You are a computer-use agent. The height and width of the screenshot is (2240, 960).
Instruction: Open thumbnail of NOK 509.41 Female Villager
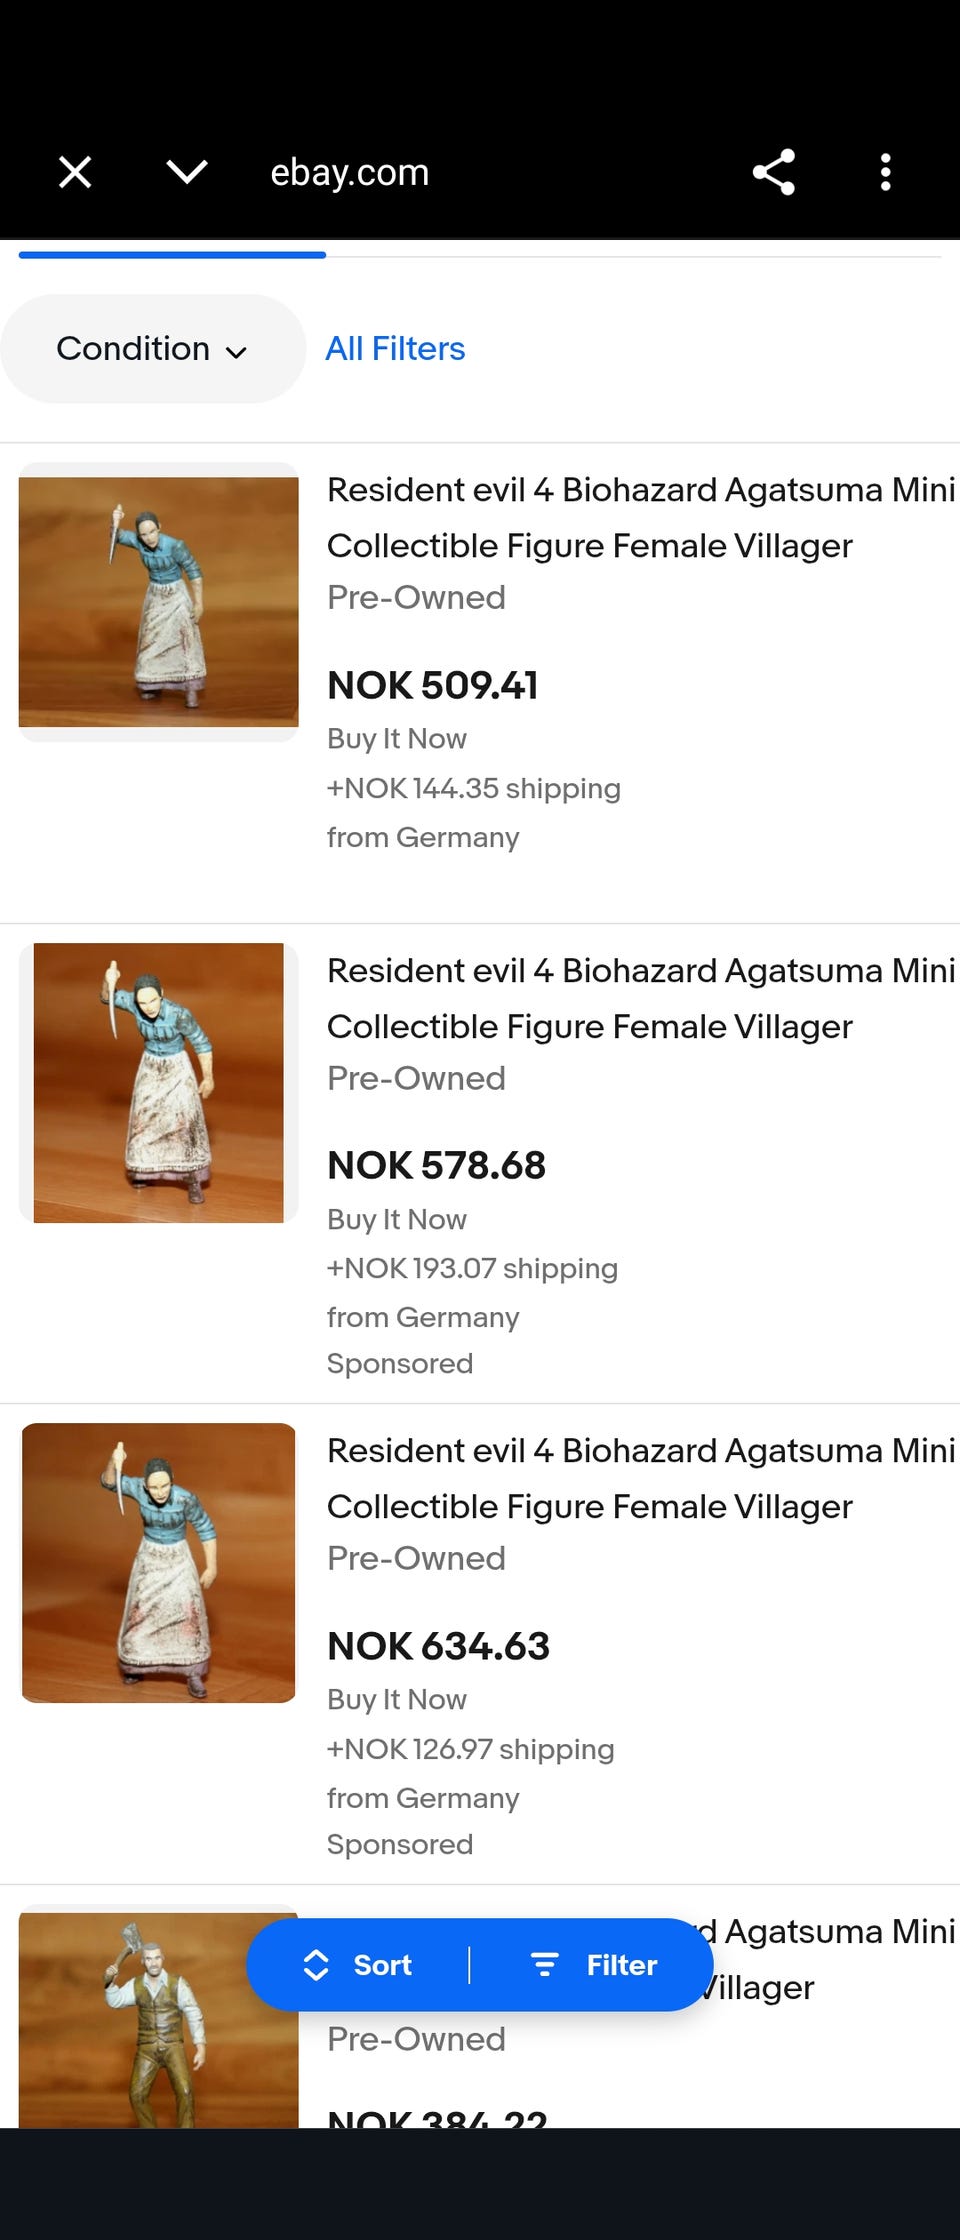tap(158, 602)
